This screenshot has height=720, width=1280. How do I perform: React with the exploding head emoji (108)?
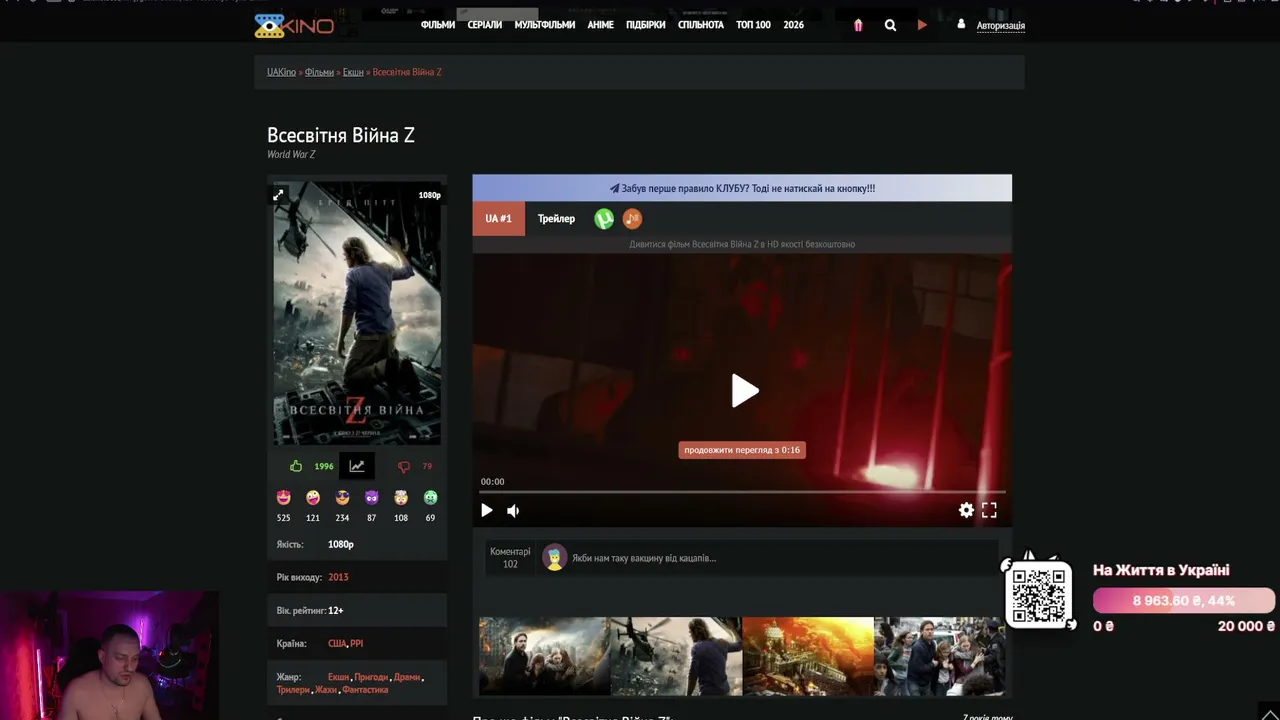tap(401, 497)
